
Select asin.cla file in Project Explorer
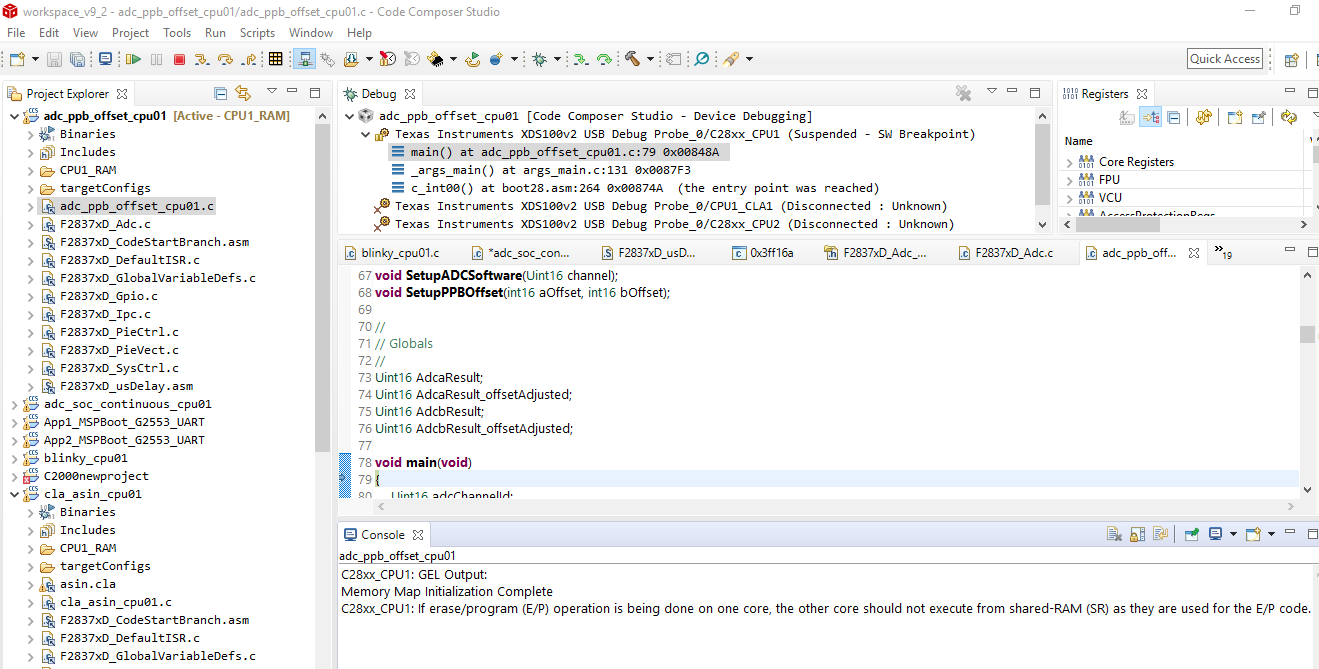pos(87,584)
